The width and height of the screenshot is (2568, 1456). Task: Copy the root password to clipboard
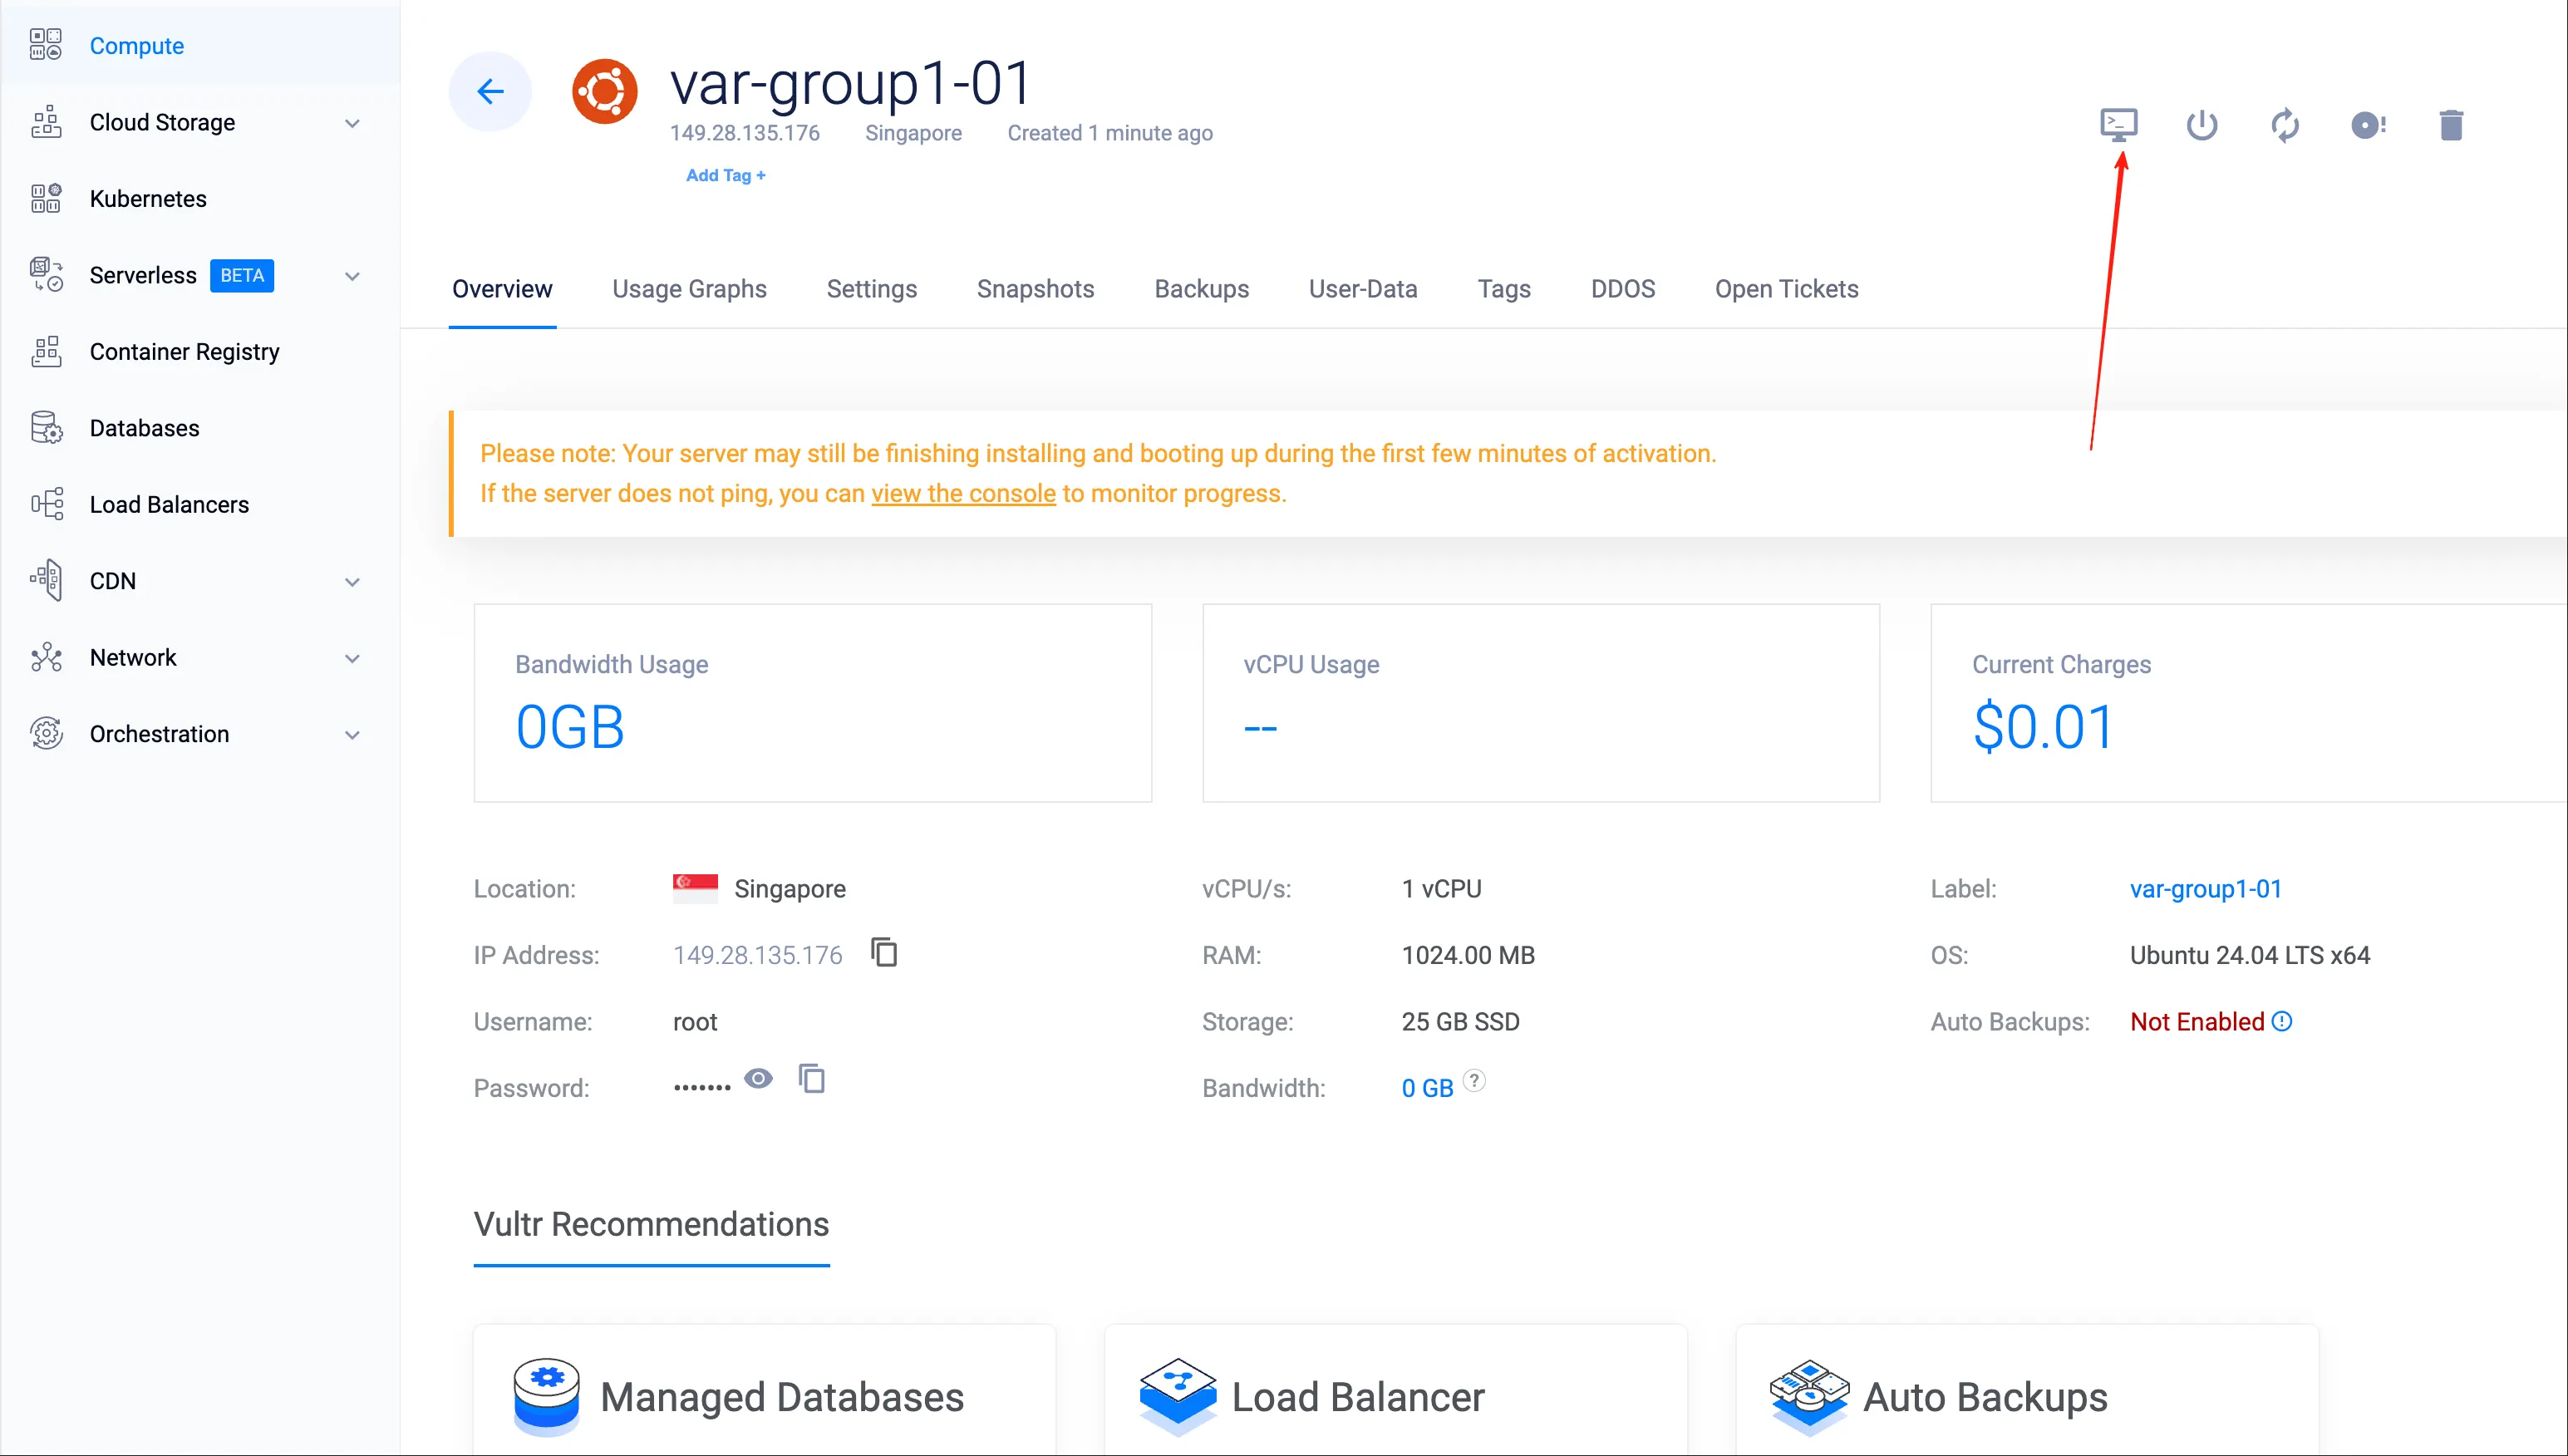(x=812, y=1079)
